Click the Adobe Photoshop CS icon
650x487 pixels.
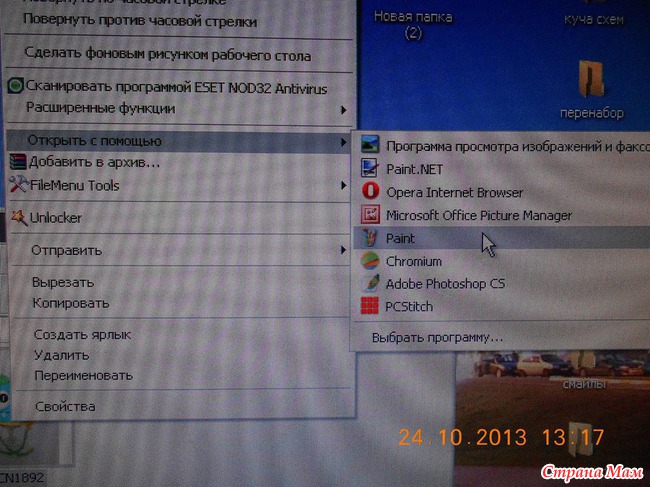coord(371,284)
